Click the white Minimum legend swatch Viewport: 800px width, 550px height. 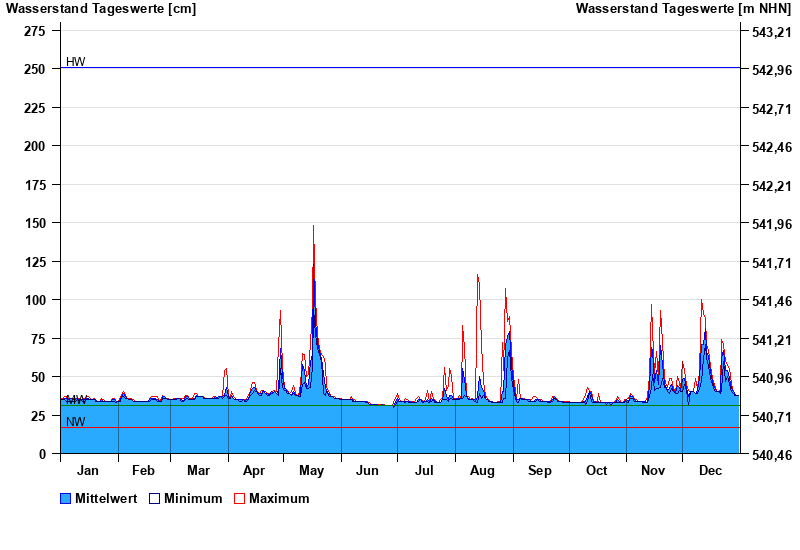154,498
